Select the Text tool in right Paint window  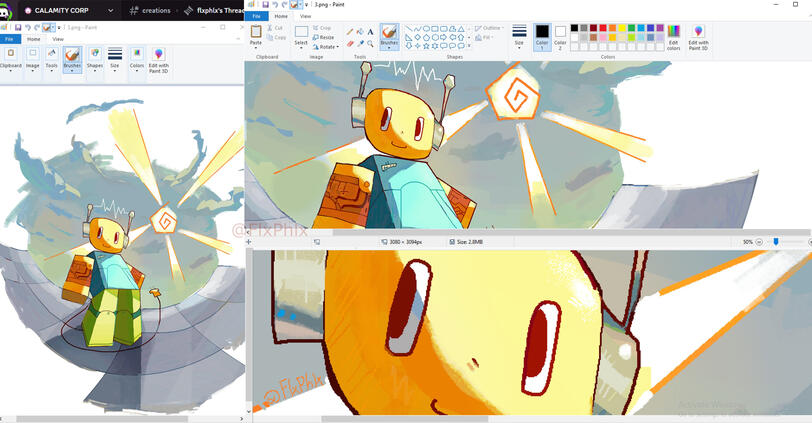click(x=370, y=32)
